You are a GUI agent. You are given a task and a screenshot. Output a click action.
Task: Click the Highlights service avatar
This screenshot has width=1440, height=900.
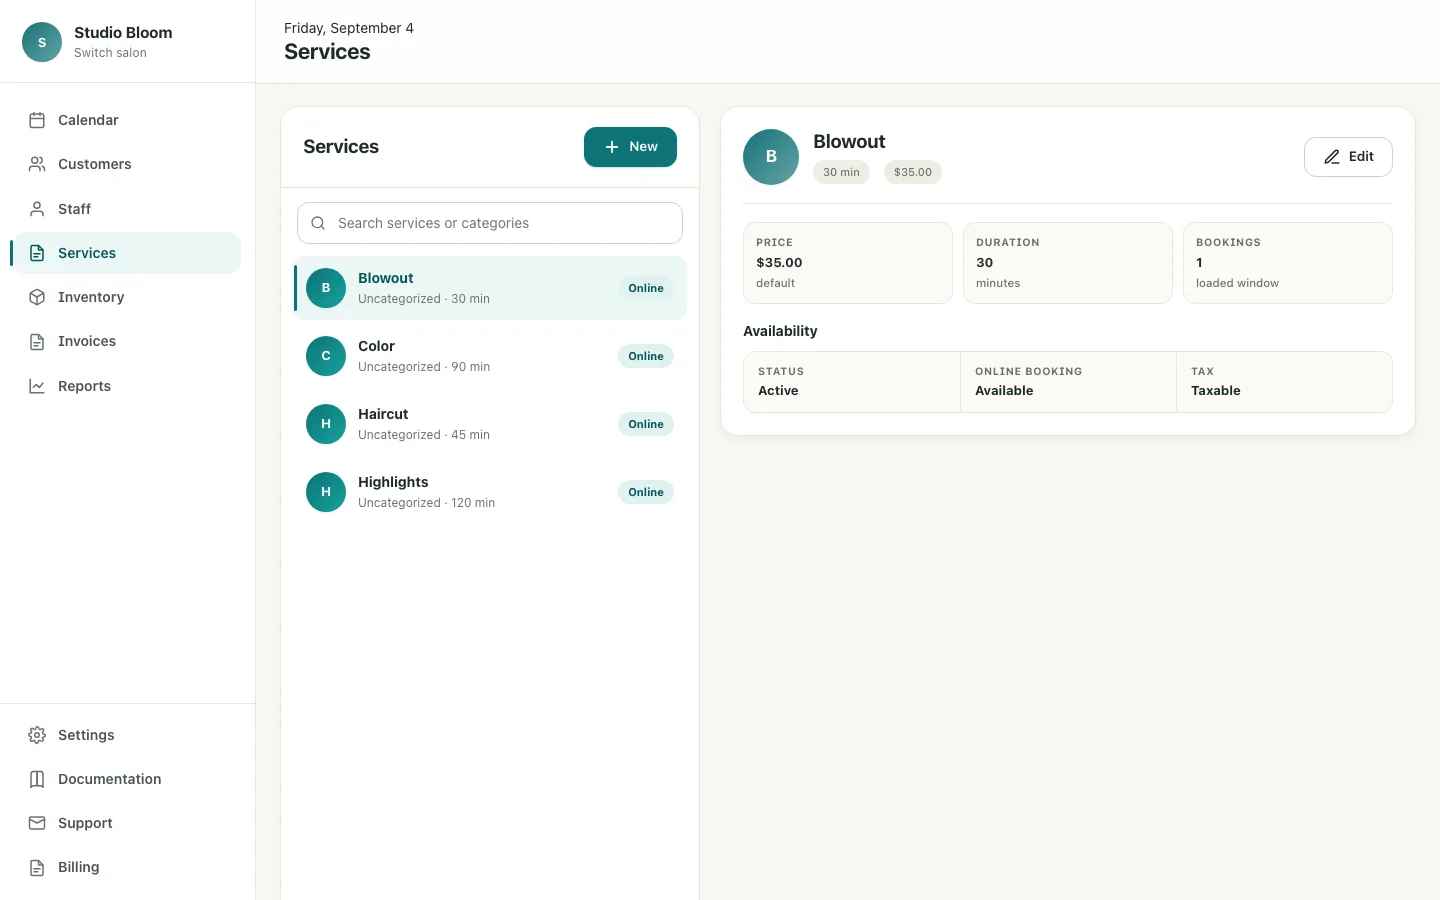tap(326, 492)
